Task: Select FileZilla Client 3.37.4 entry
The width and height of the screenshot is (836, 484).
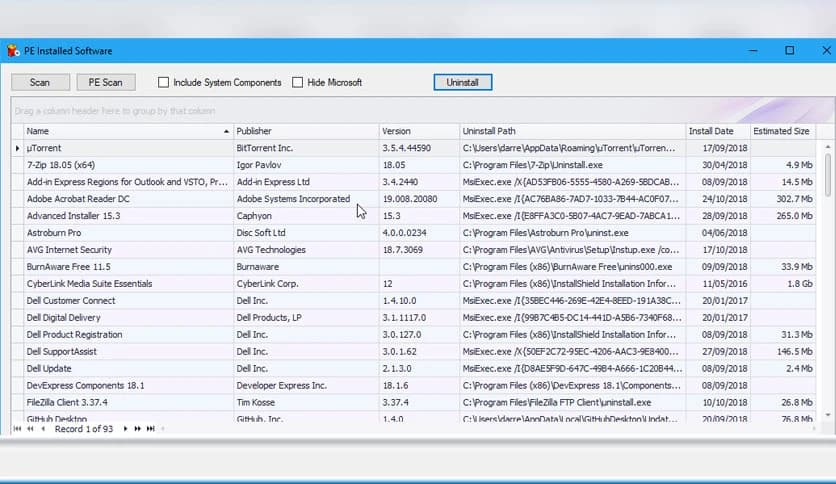Action: pyautogui.click(x=67, y=402)
